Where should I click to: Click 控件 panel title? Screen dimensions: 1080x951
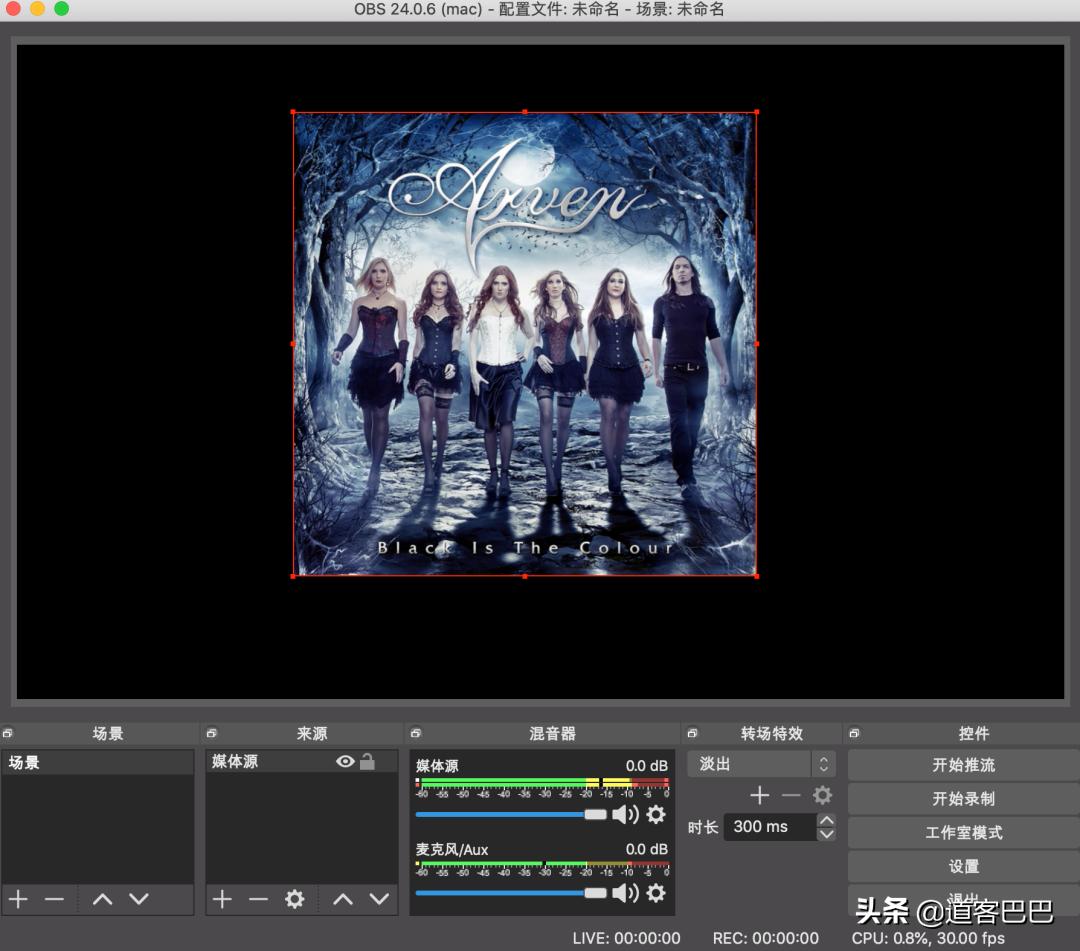pos(974,733)
